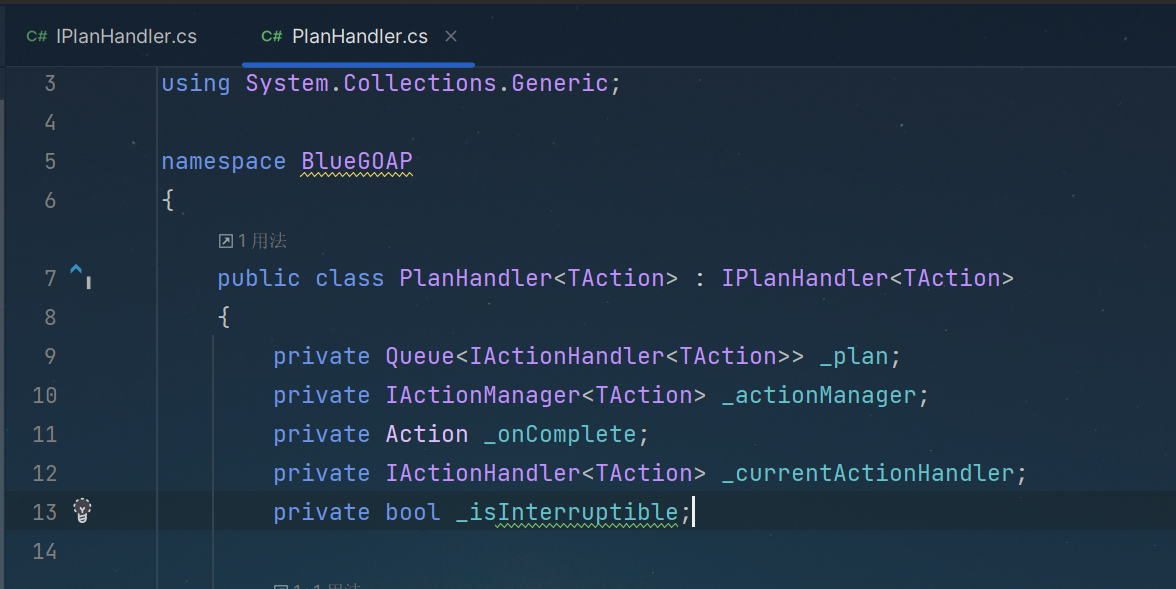This screenshot has height=589, width=1176.
Task: Click the PlanHandler class name on line 7
Action: (476, 278)
